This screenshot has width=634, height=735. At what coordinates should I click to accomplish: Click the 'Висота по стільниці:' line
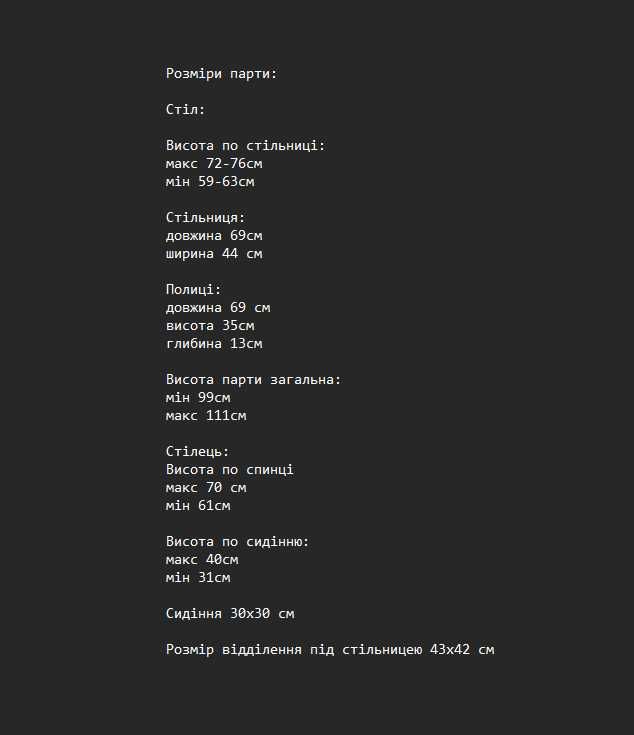coord(246,146)
